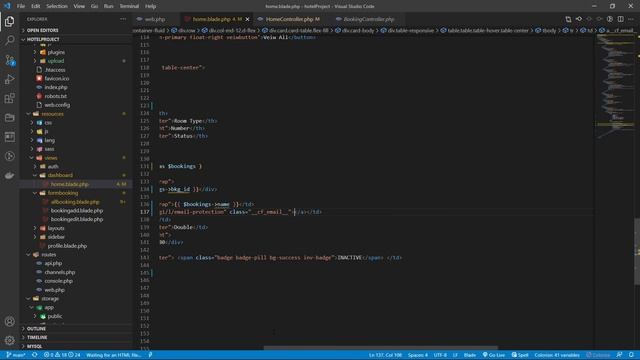
Task: Expand the upload folder
Action: pyautogui.click(x=56, y=61)
